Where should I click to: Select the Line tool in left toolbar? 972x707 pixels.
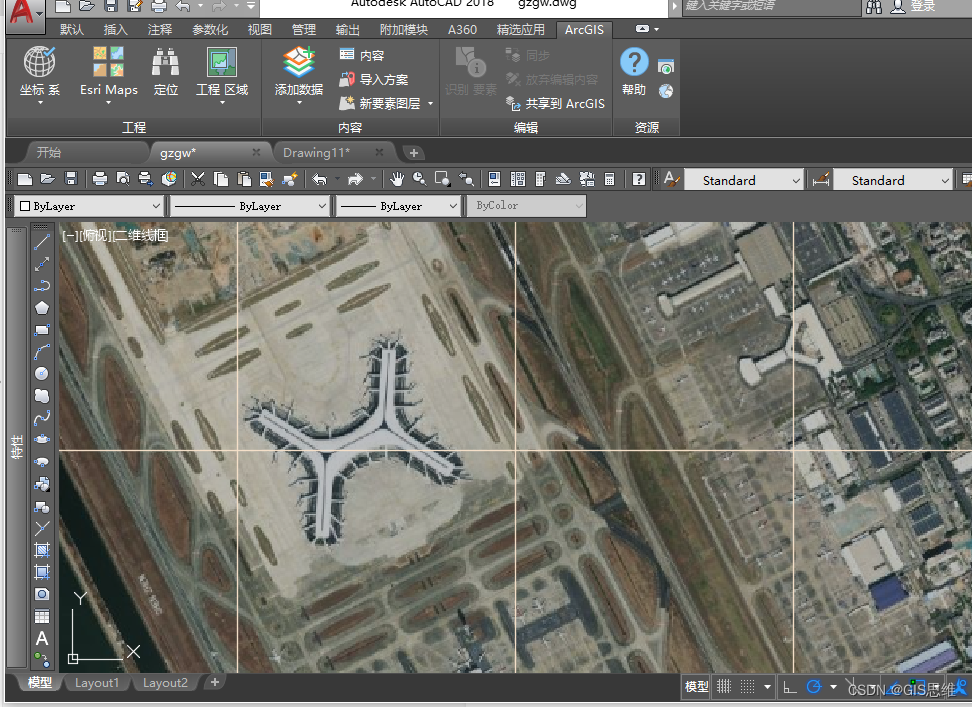(42, 242)
